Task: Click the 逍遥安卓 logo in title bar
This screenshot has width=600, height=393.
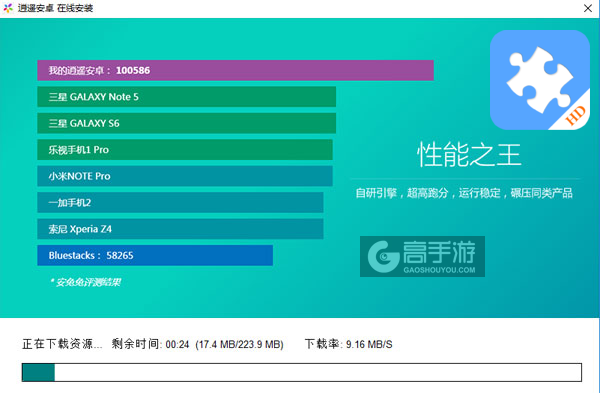Action: 8,8
